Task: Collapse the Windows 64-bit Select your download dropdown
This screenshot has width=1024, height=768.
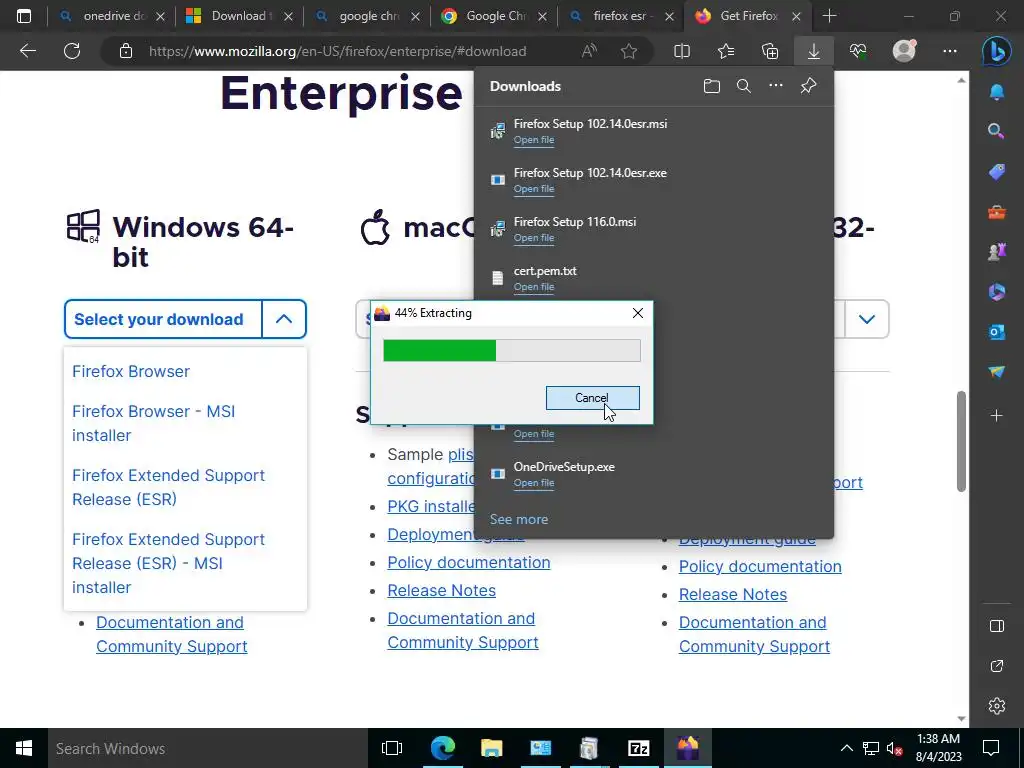Action: [284, 319]
